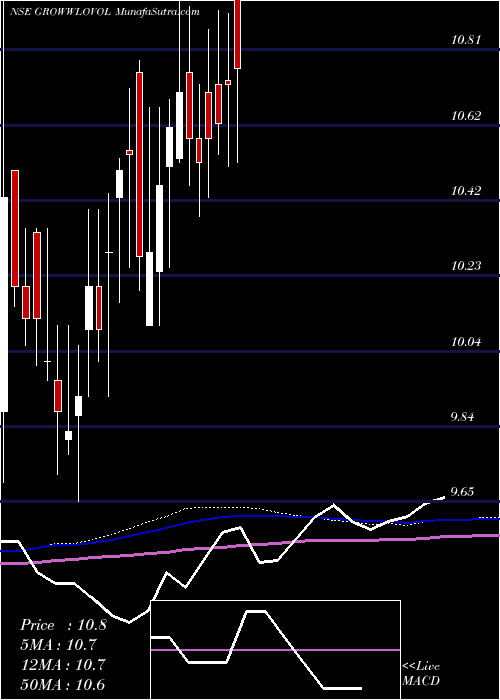Click the Price : 10.8 readout
The height and width of the screenshot is (700, 500).
click(63, 625)
